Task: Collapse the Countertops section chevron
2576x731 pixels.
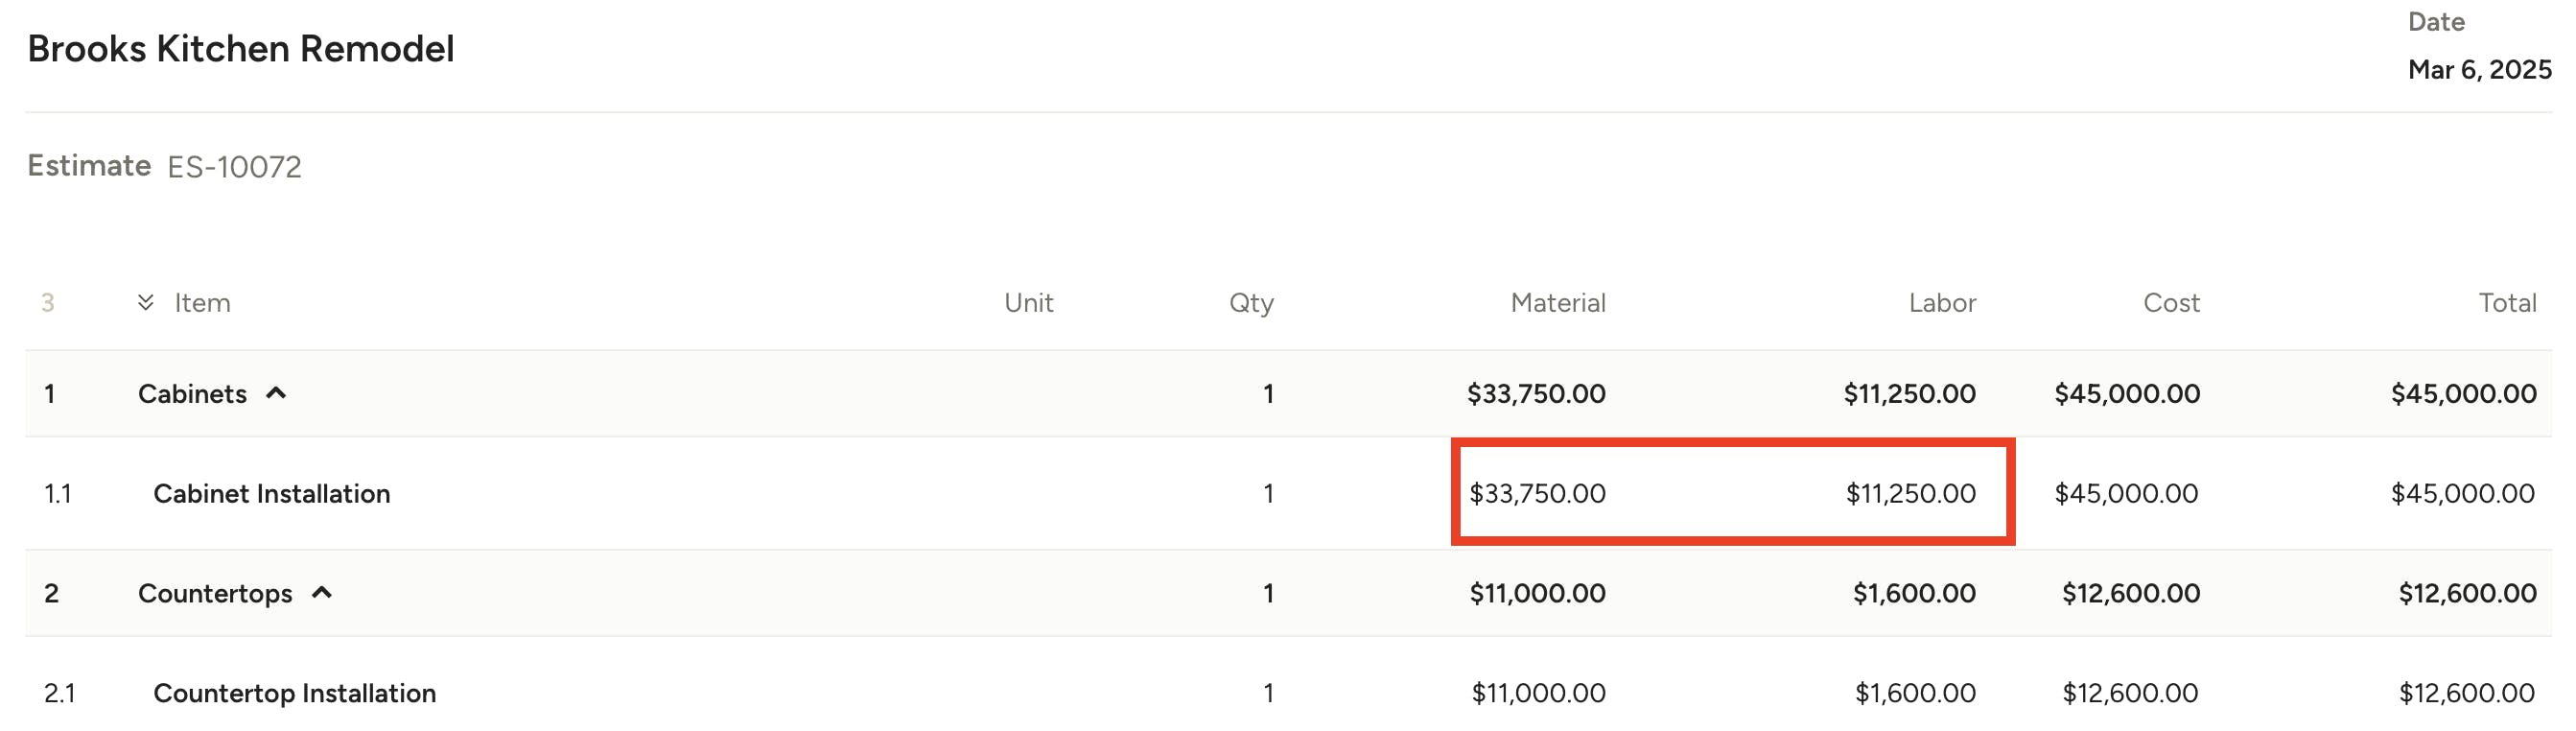Action: (x=322, y=593)
